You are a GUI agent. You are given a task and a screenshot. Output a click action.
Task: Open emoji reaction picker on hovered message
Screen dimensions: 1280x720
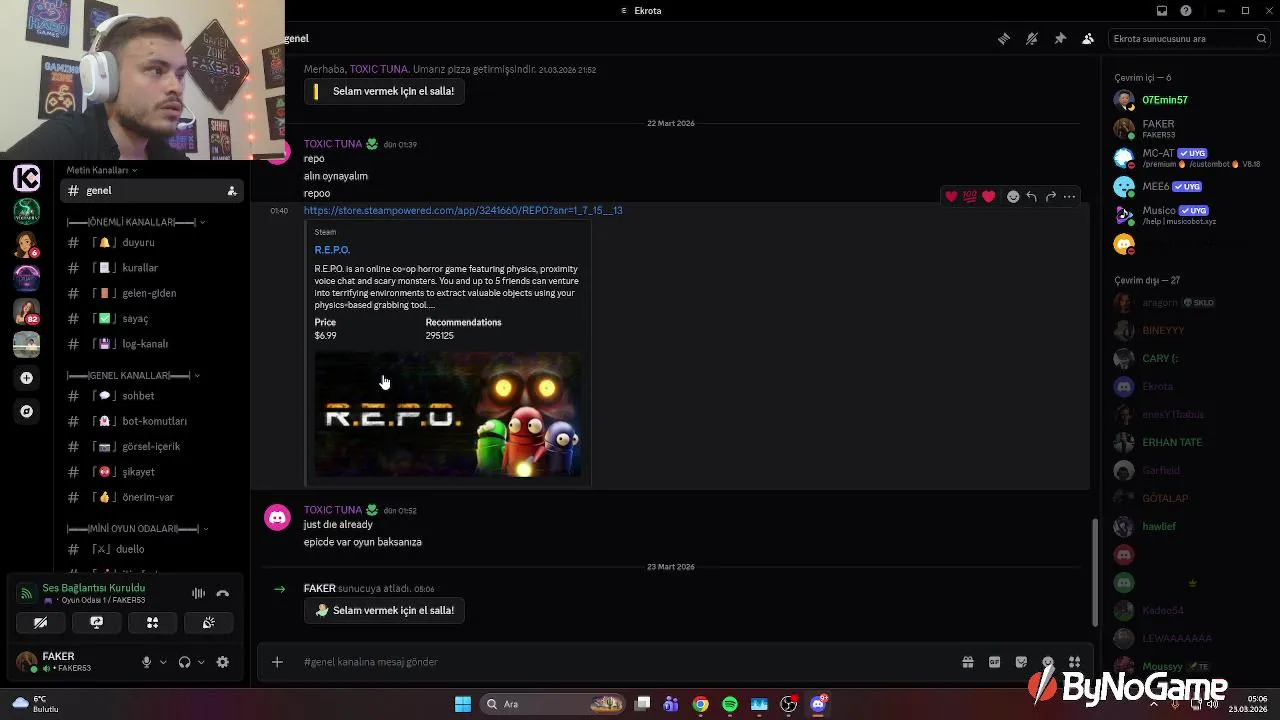(1013, 196)
